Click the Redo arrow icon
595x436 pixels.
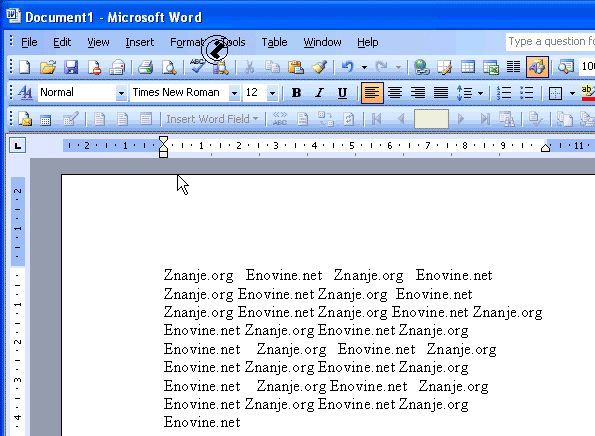click(x=381, y=68)
